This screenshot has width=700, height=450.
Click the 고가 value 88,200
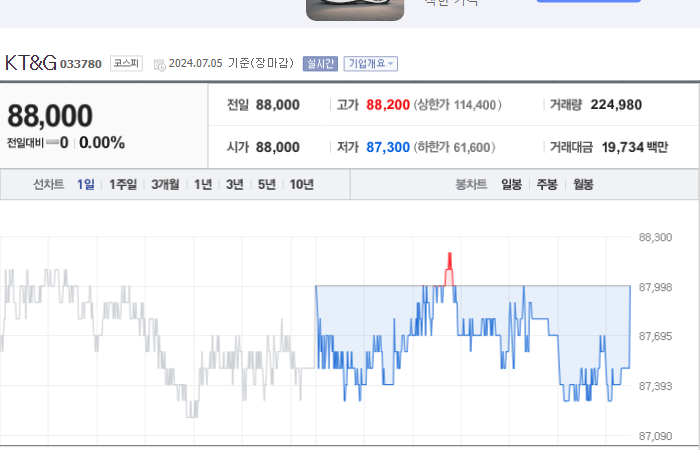(x=388, y=105)
